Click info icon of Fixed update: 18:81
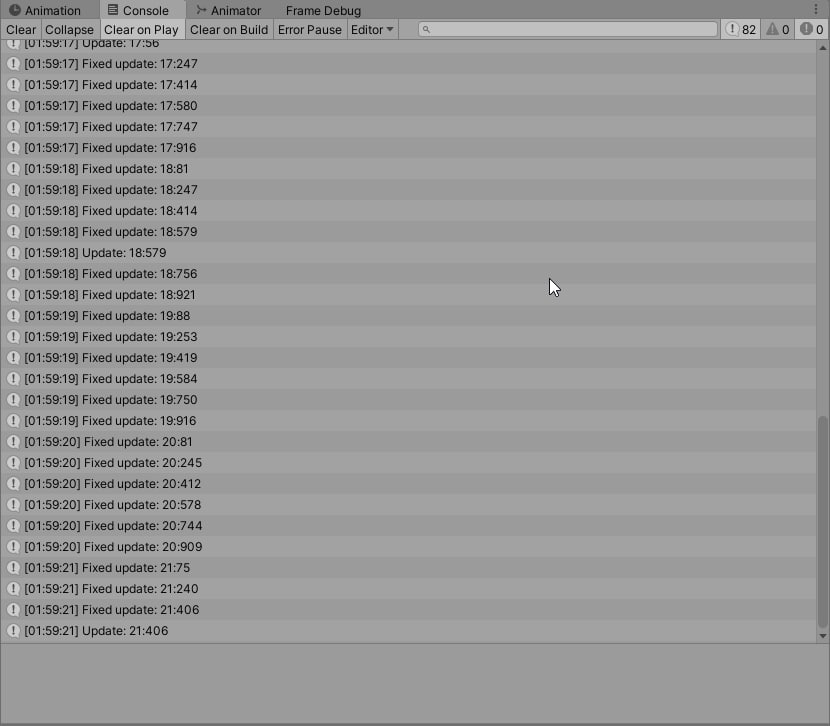The image size is (830, 726). tap(13, 169)
